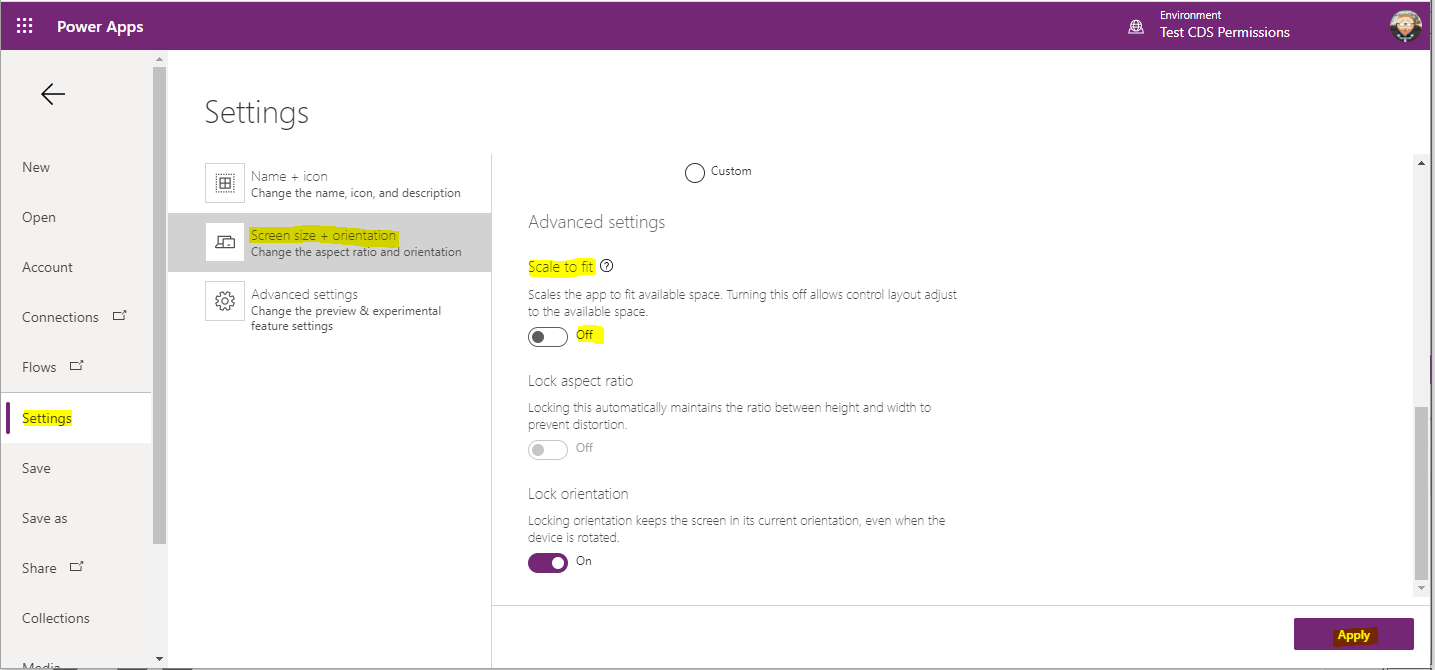Viewport: 1435px width, 670px height.
Task: Click the Scale to fit help icon
Action: coord(607,265)
